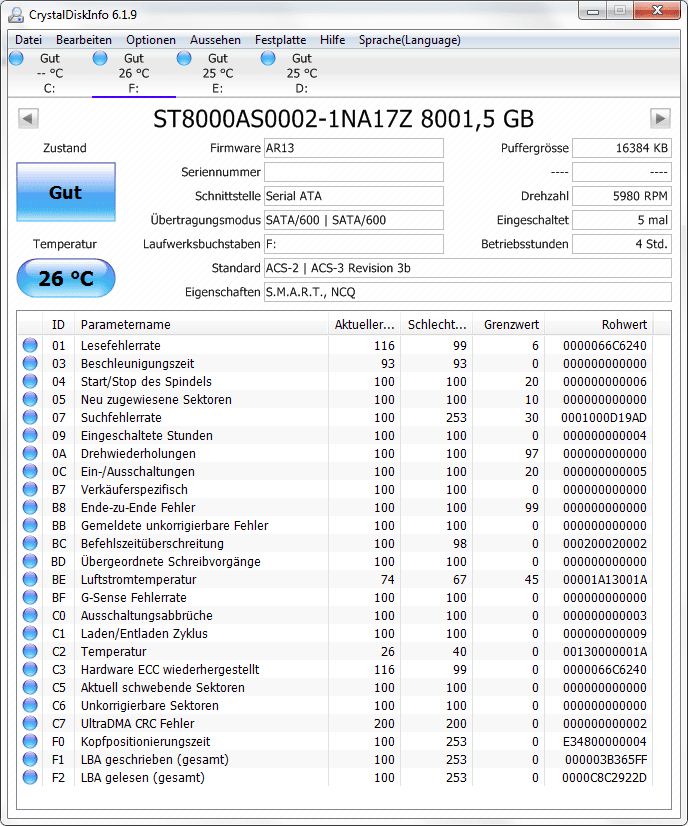This screenshot has height=826, width=688.
Task: Select the Gemeldete unkorrigierbare Fehler row text
Action: click(x=174, y=525)
